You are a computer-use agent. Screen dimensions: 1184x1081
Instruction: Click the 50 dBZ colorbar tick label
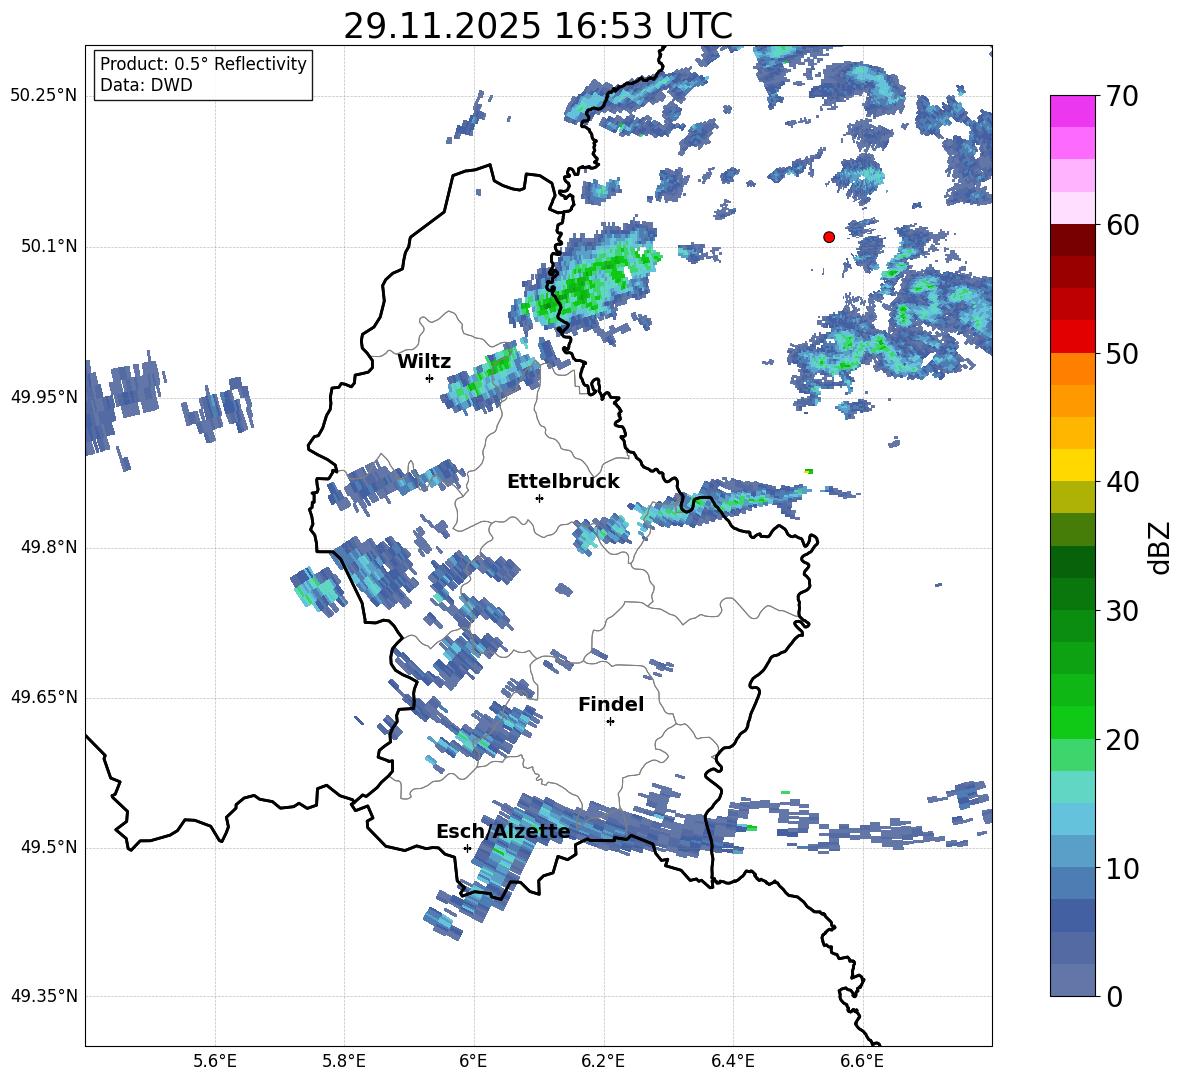pyautogui.click(x=1122, y=354)
